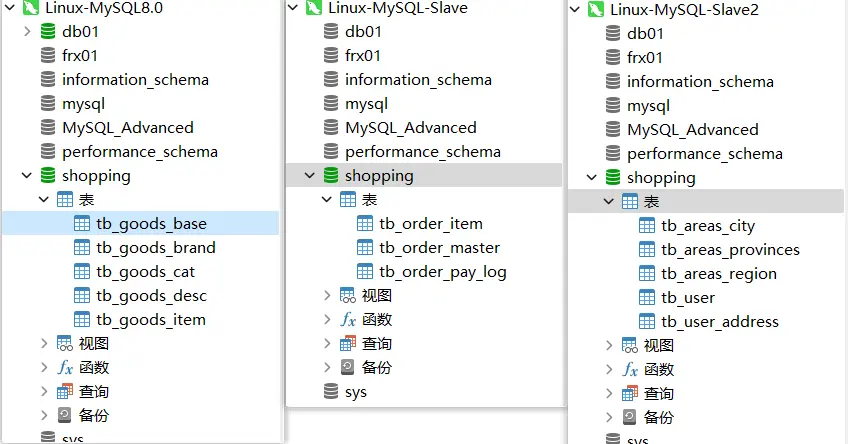
Task: Collapse shopping database under Linux-MySQL-Slave
Action: [x=310, y=175]
